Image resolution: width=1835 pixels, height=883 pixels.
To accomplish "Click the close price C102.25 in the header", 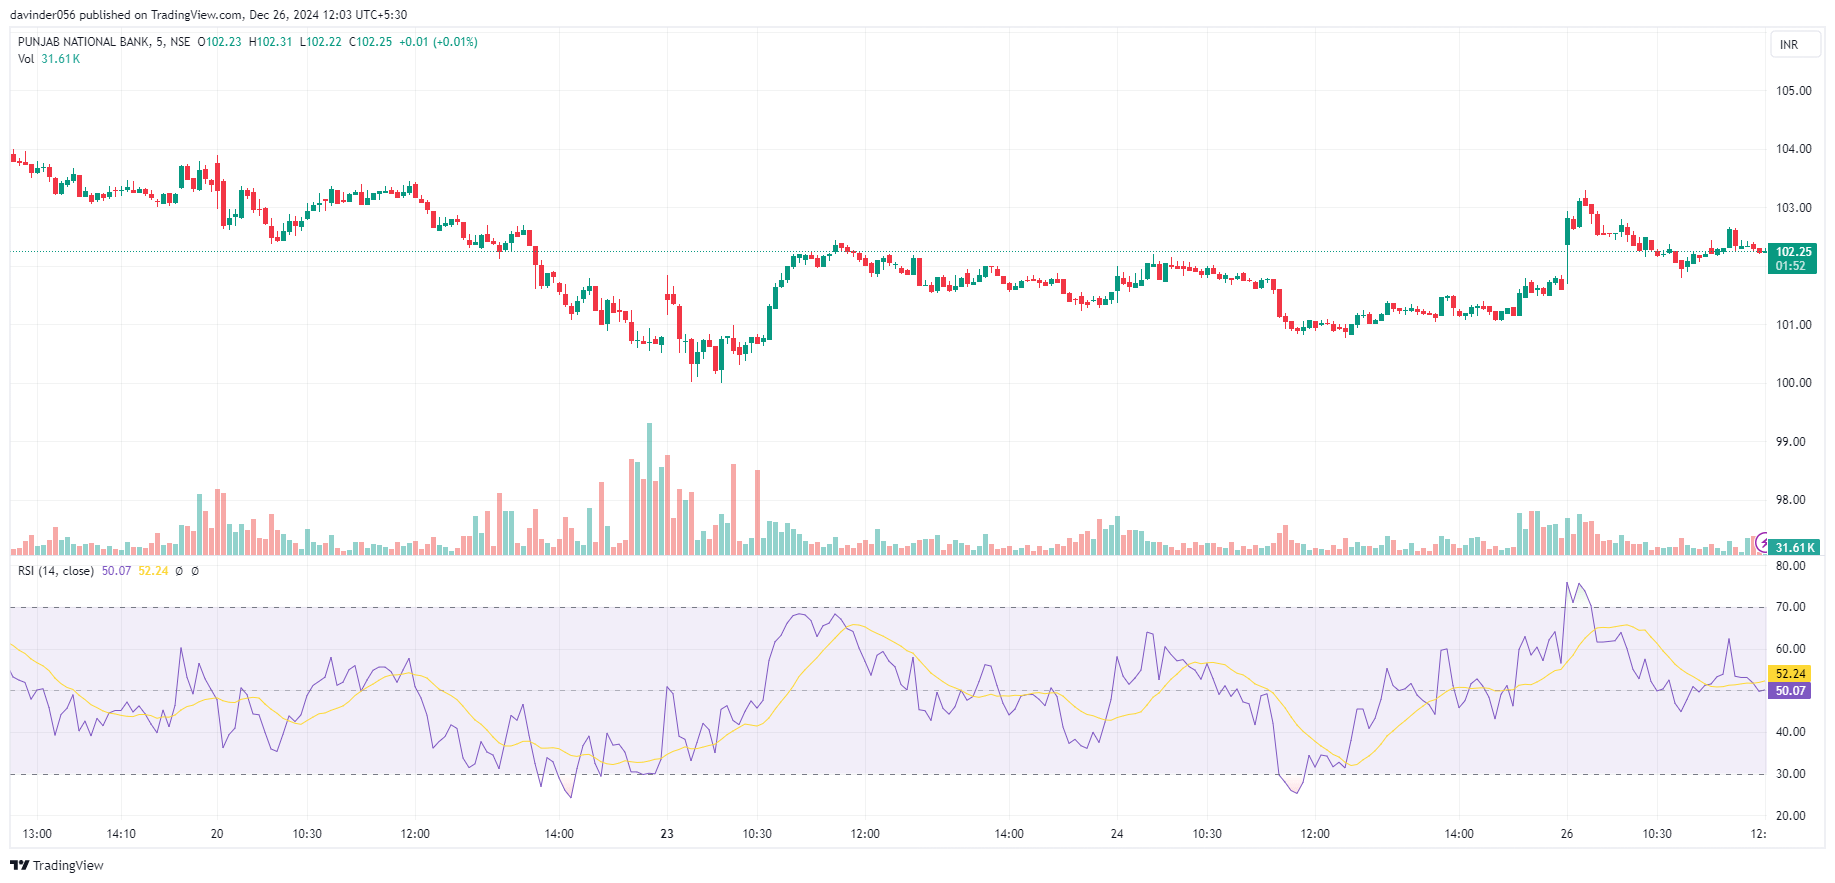I will point(370,42).
